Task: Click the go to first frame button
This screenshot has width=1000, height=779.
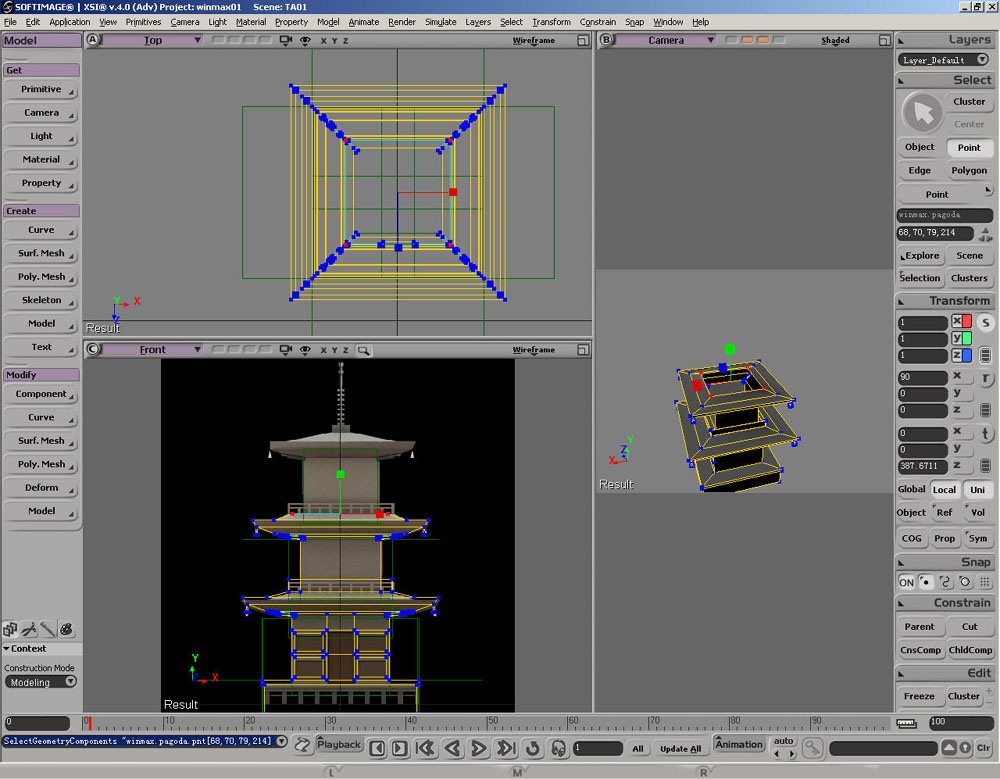Action: pos(425,748)
